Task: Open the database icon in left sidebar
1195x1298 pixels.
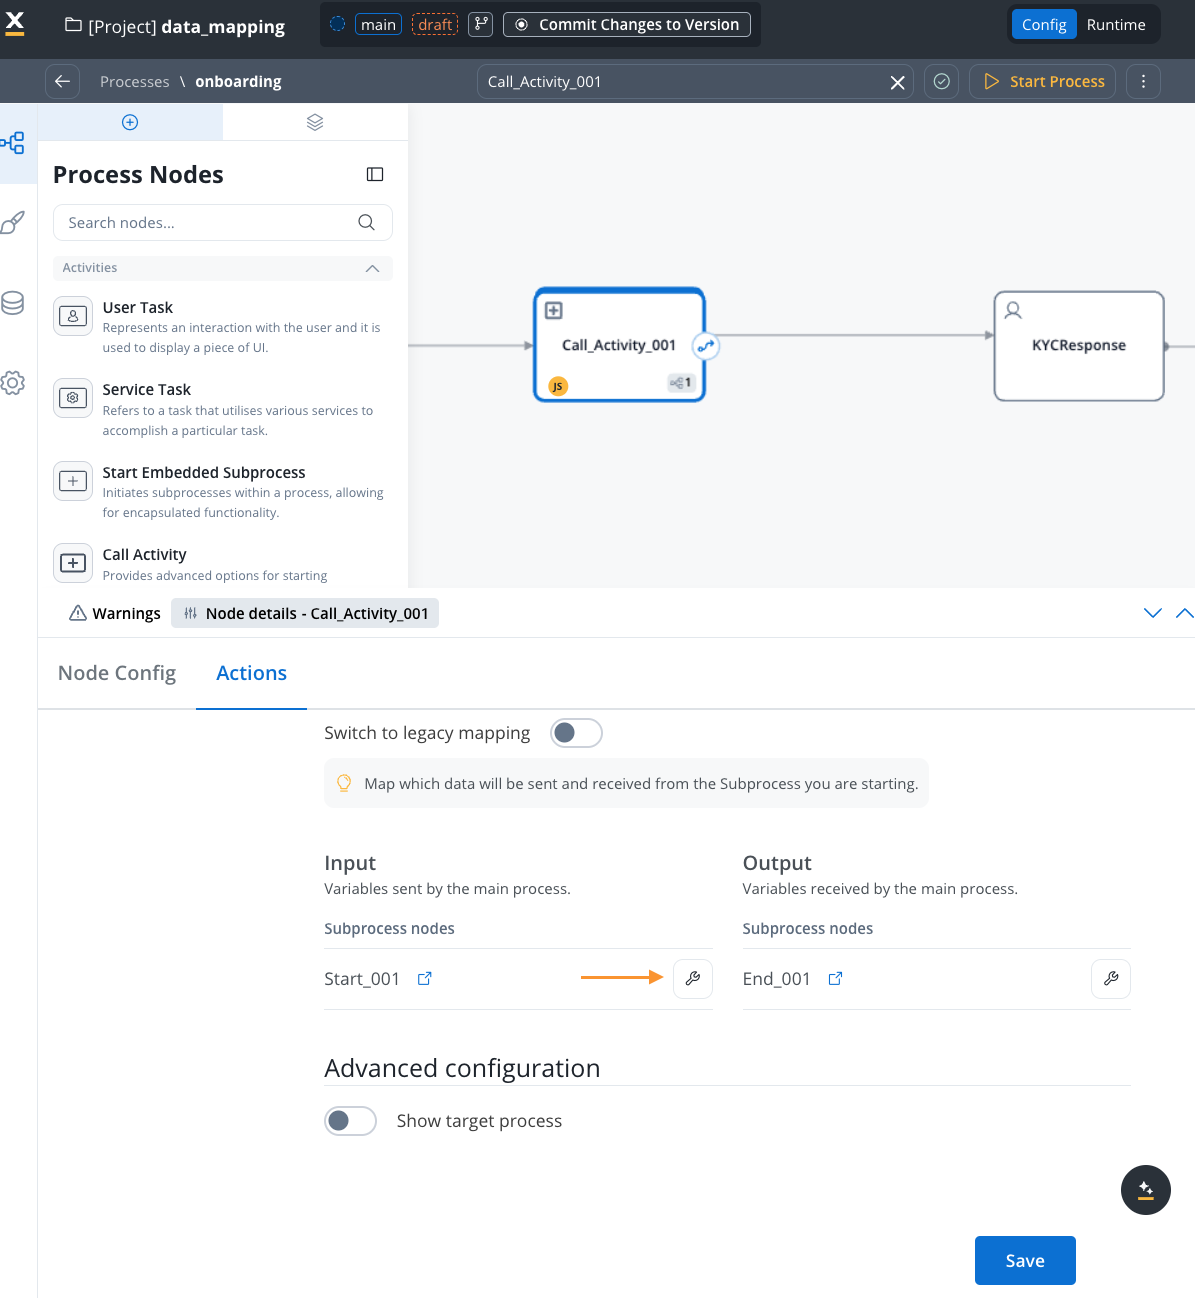Action: [13, 302]
